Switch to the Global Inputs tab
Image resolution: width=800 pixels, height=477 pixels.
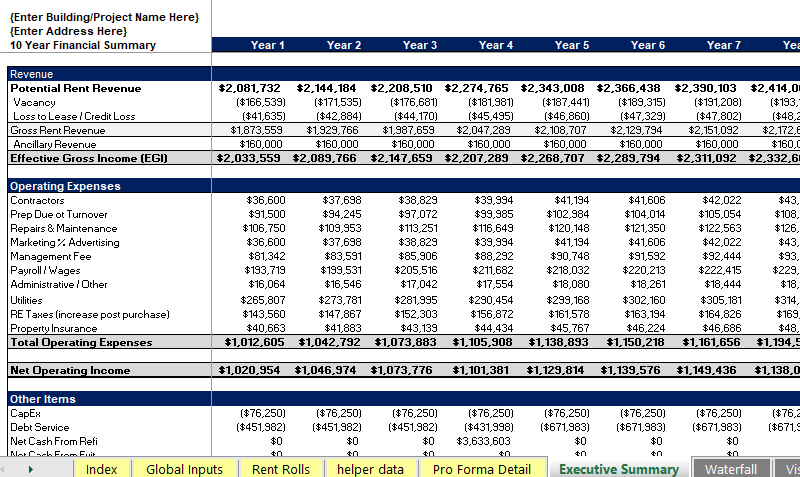pos(184,469)
